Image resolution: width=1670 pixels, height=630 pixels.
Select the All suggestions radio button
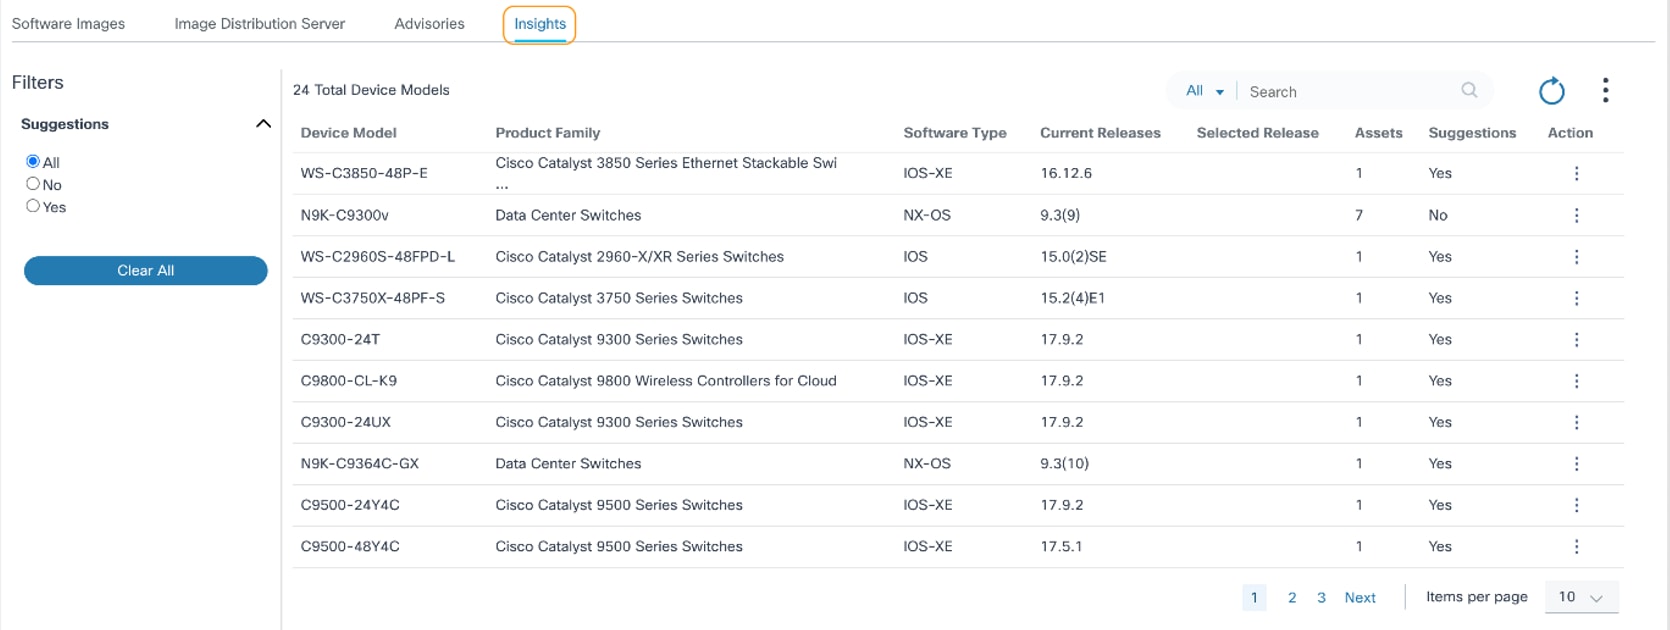pos(33,161)
